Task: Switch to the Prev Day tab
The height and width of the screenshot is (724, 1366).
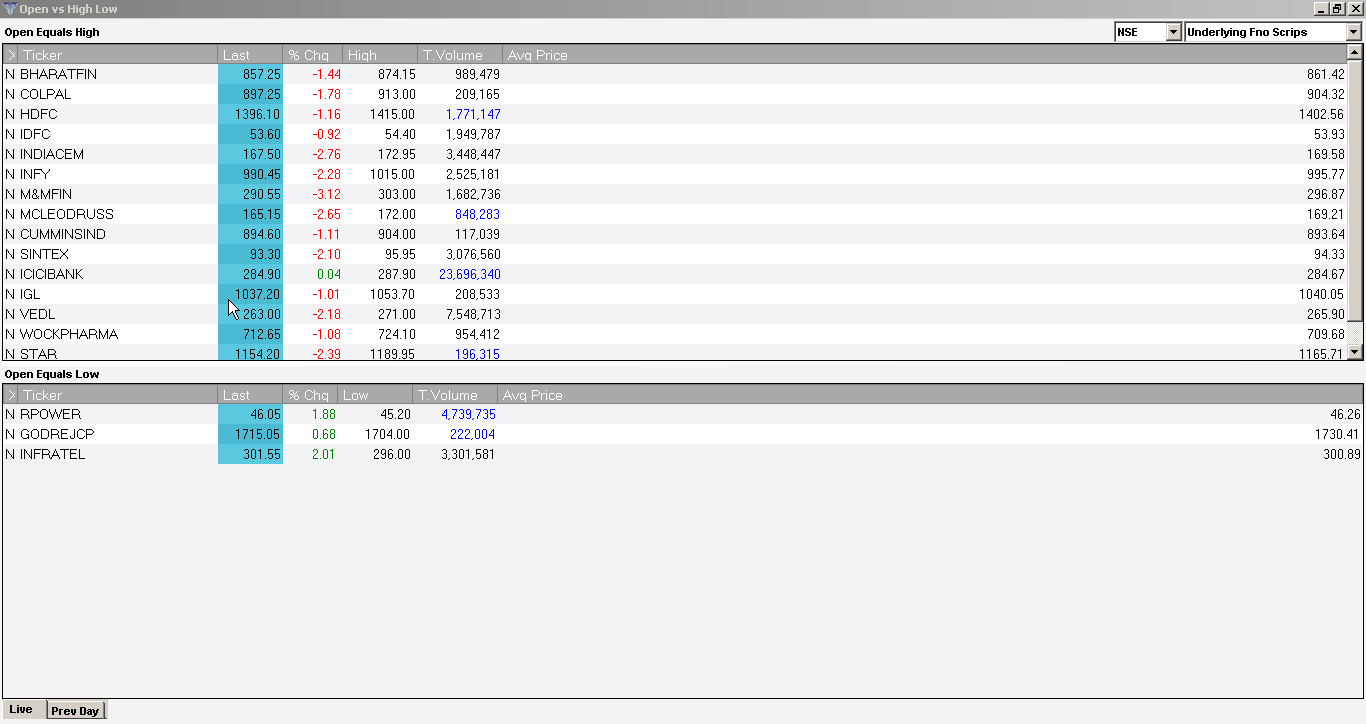Action: 75,710
